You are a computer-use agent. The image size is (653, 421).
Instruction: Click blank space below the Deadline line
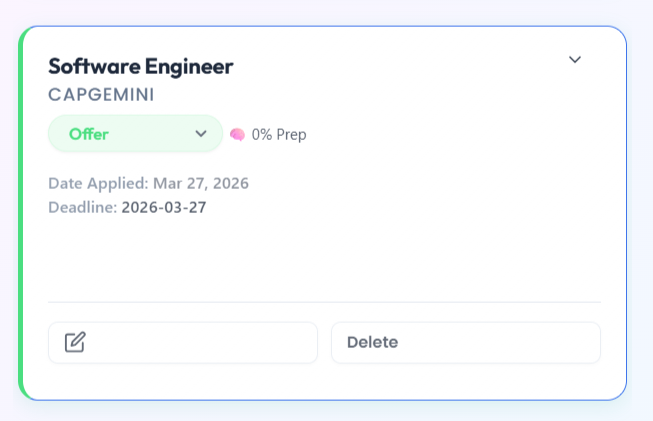[300, 255]
